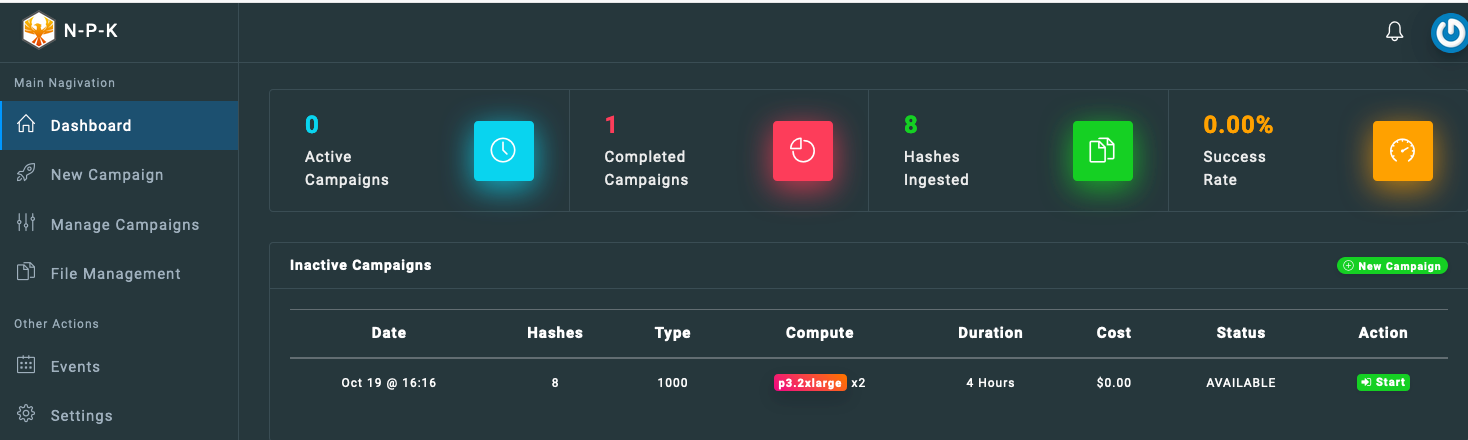Viewport: 1468px width, 440px height.
Task: Open Events in the sidebar
Action: pos(75,366)
